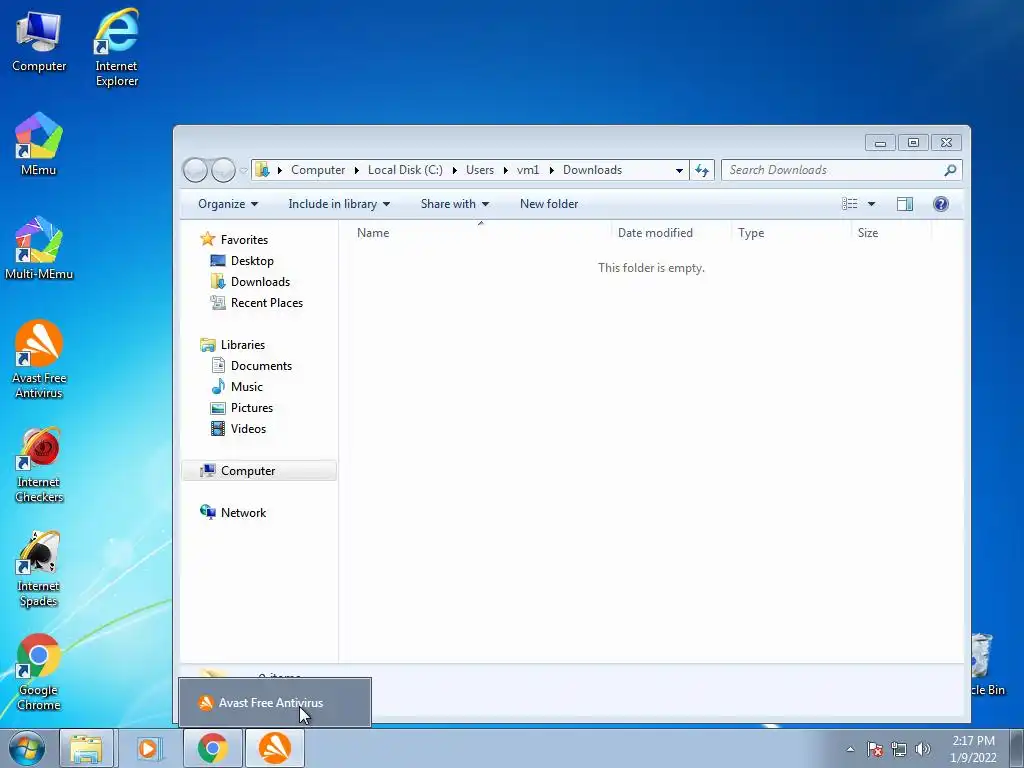Image resolution: width=1024 pixels, height=768 pixels.
Task: Expand the arrow after Users breadcrumb
Action: click(x=505, y=170)
